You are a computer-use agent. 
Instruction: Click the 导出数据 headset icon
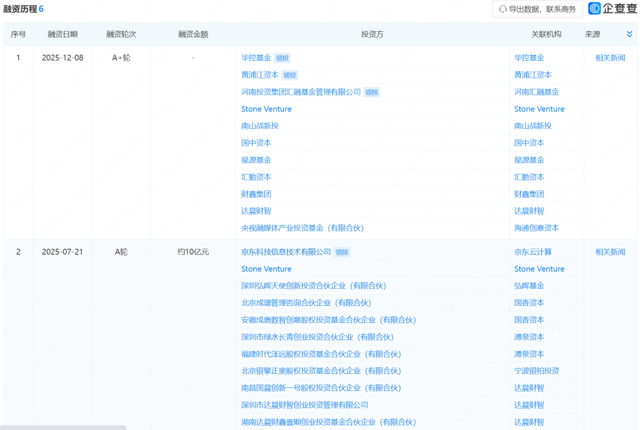click(x=503, y=9)
